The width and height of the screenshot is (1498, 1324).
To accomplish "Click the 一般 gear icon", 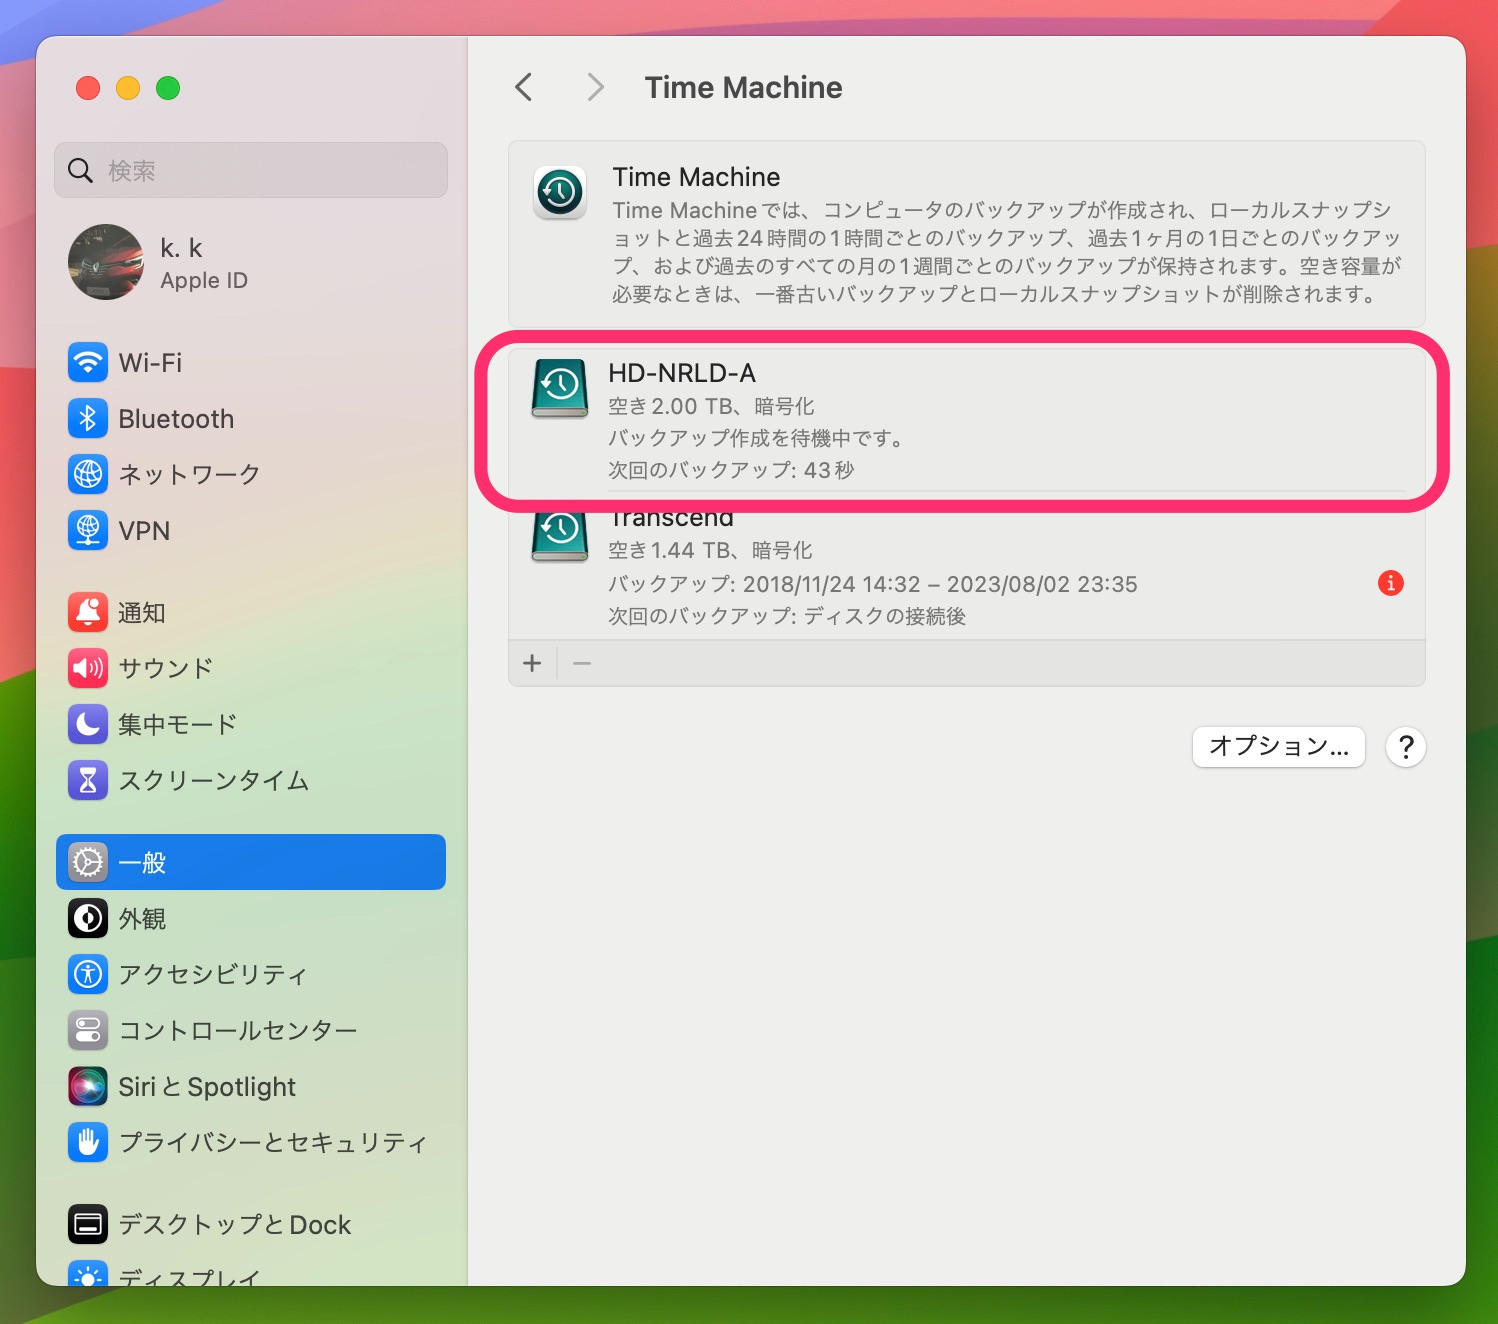I will click(x=88, y=862).
